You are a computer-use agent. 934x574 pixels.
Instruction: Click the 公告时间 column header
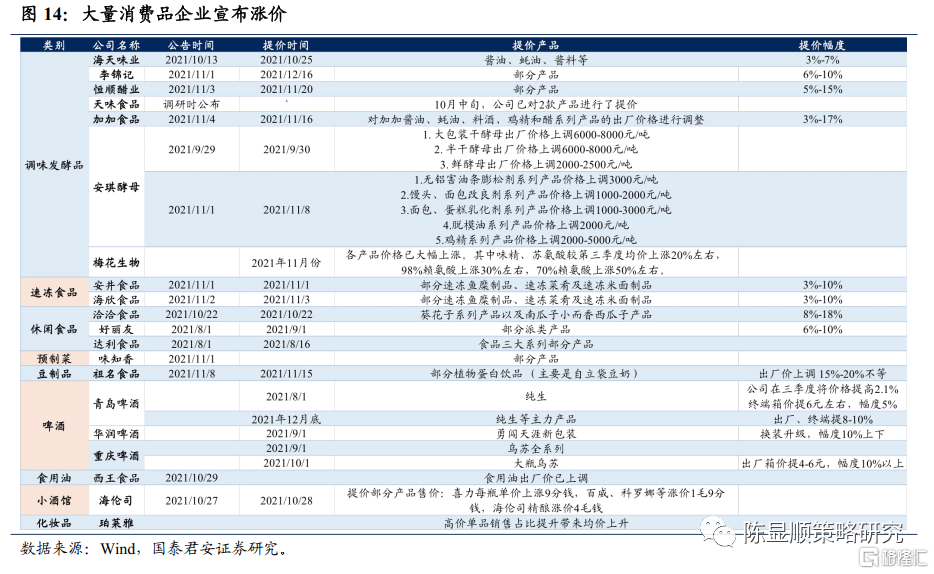192,45
